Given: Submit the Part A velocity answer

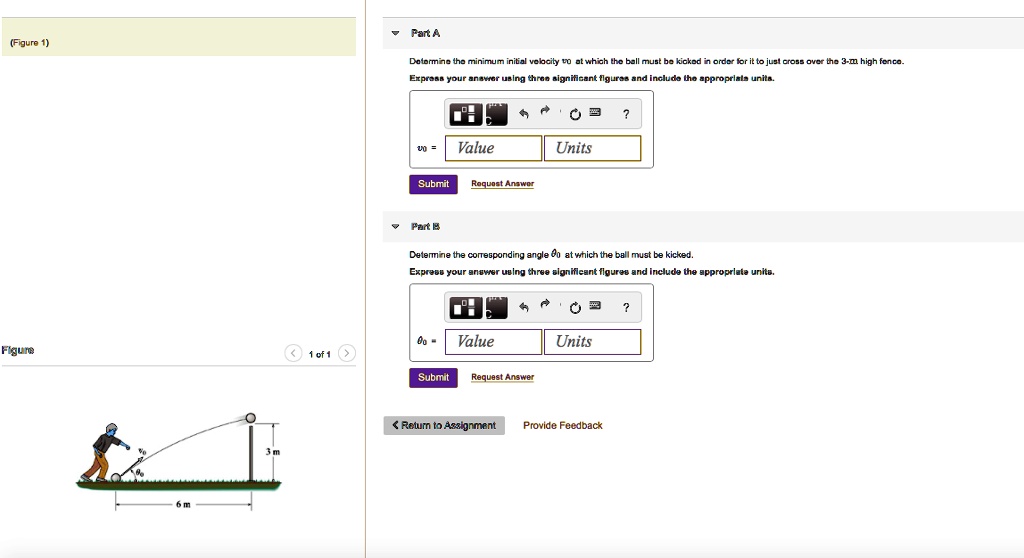Looking at the screenshot, I should click(x=433, y=184).
